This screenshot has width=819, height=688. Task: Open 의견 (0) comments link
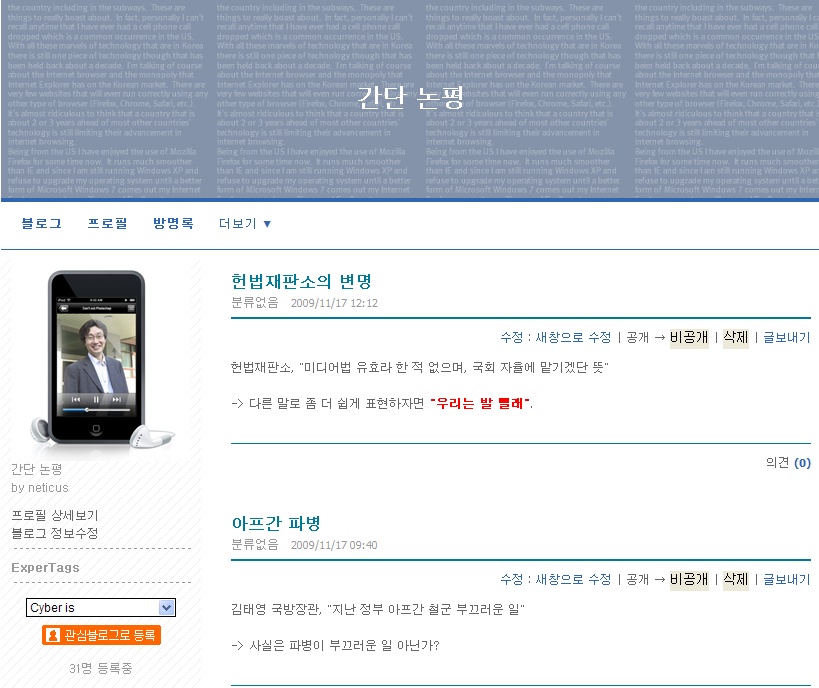pyautogui.click(x=788, y=463)
